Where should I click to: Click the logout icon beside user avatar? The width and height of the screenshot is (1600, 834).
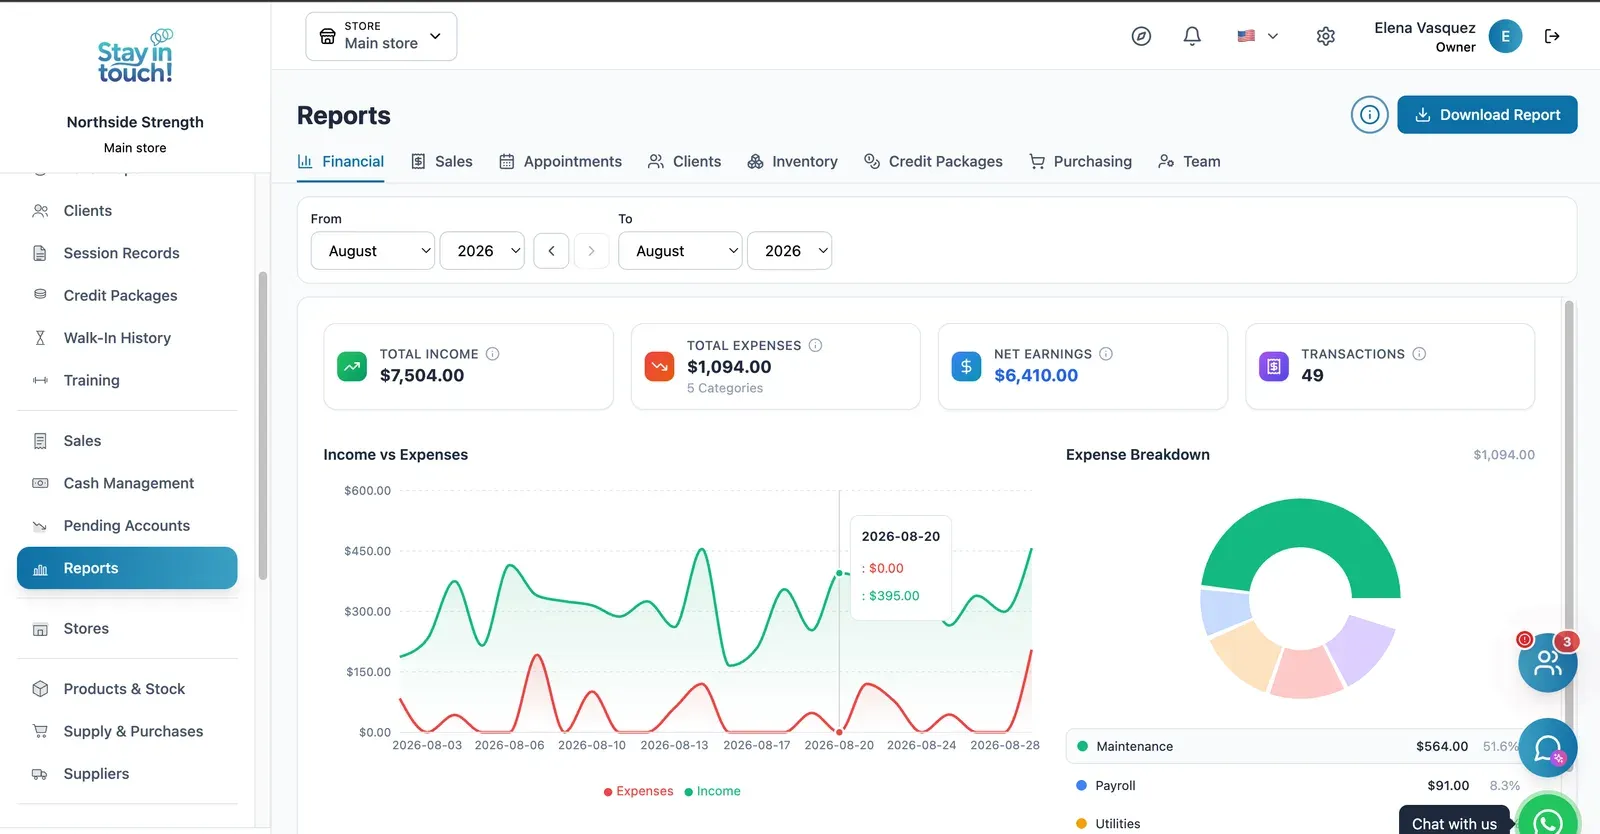[1552, 36]
